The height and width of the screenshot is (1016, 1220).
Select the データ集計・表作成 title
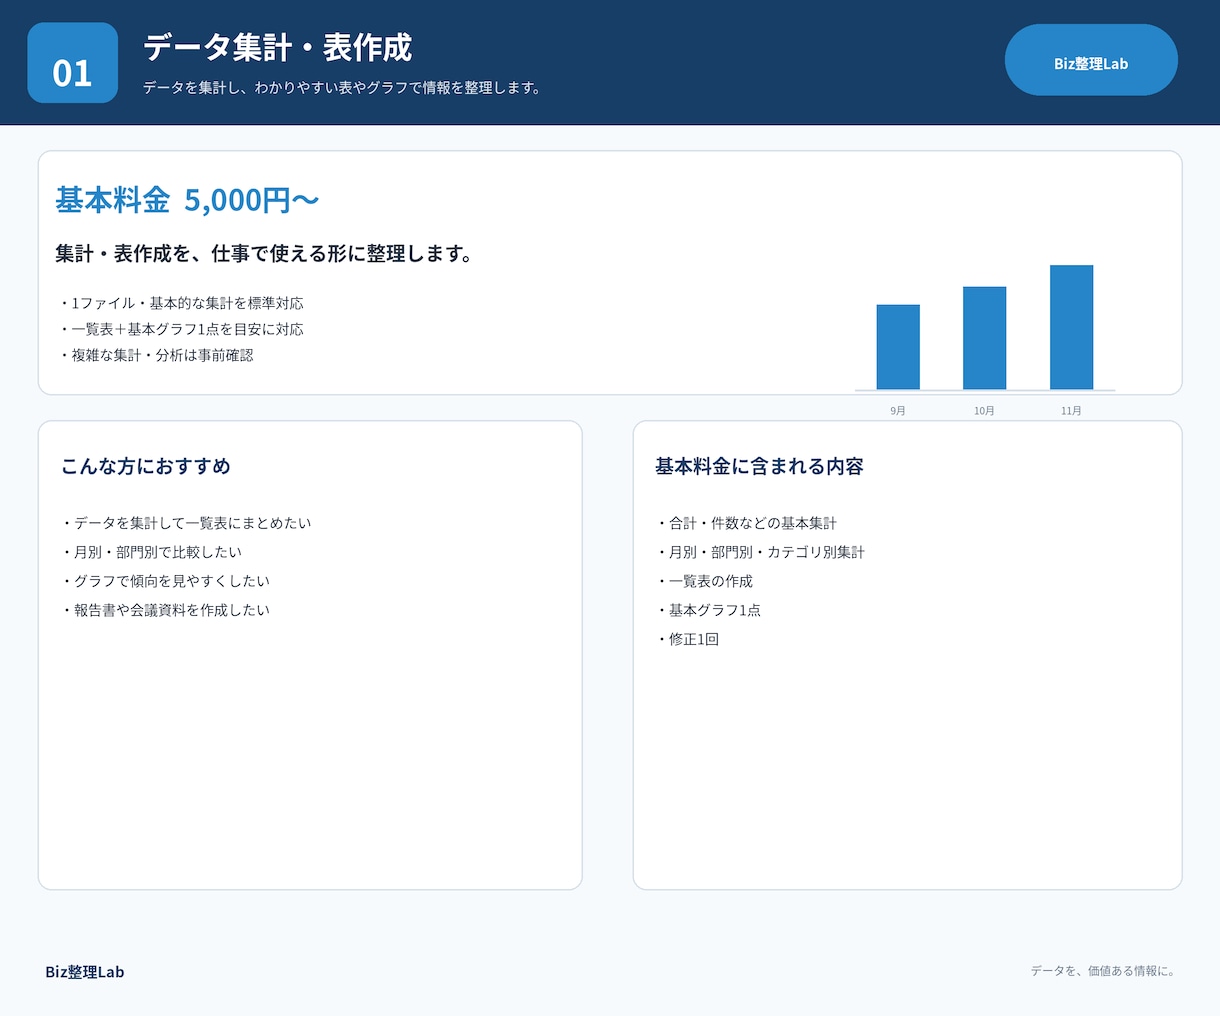tap(277, 47)
